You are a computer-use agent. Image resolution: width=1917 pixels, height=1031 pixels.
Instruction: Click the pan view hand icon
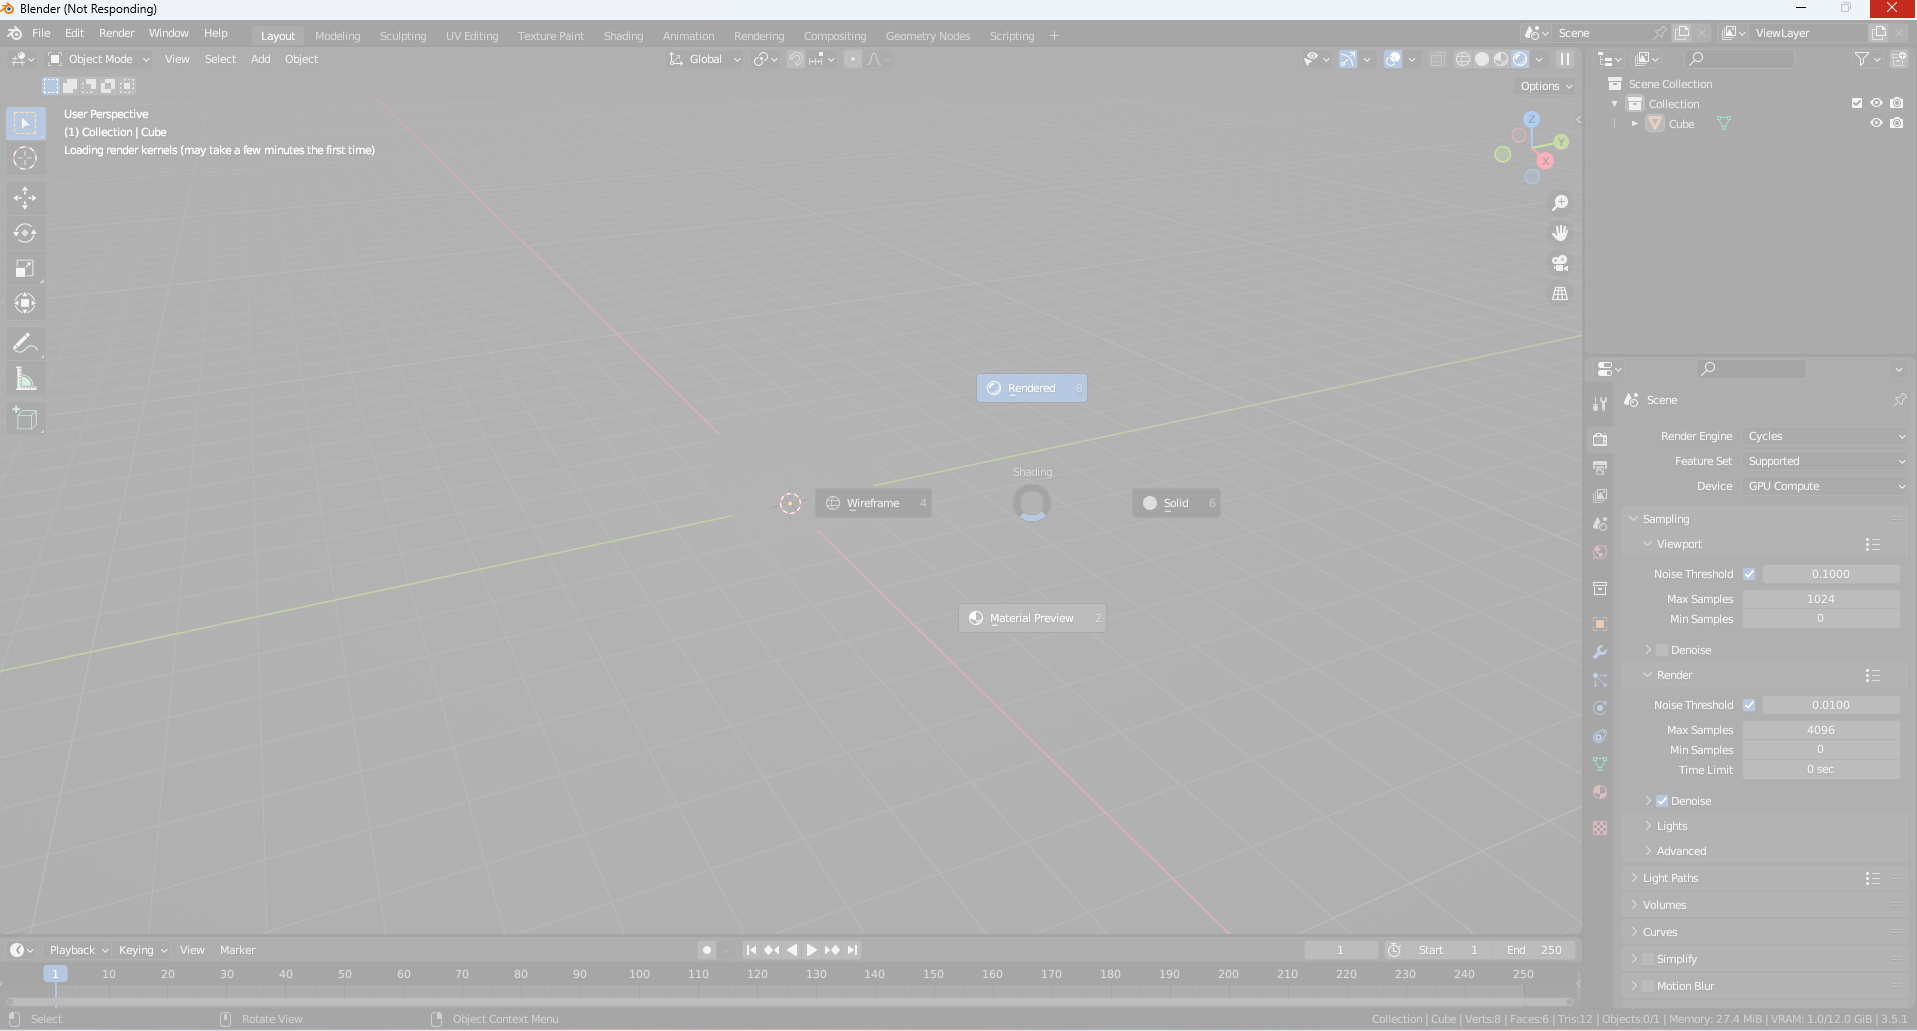(x=1560, y=233)
